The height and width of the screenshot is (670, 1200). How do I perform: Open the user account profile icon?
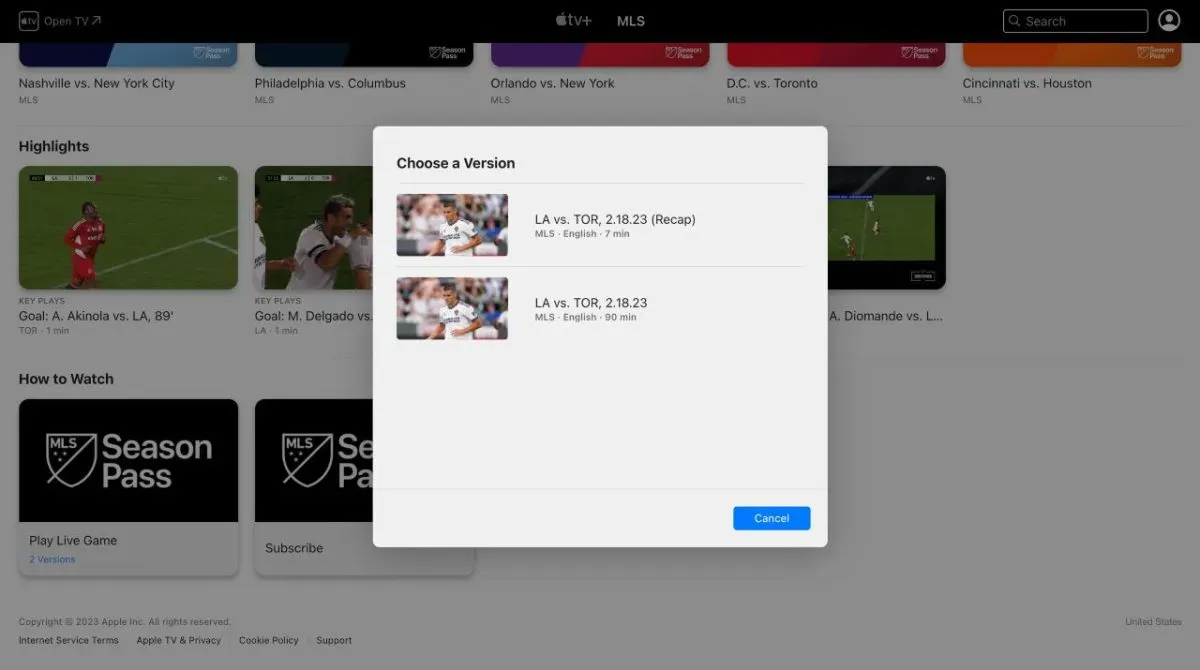(1168, 21)
